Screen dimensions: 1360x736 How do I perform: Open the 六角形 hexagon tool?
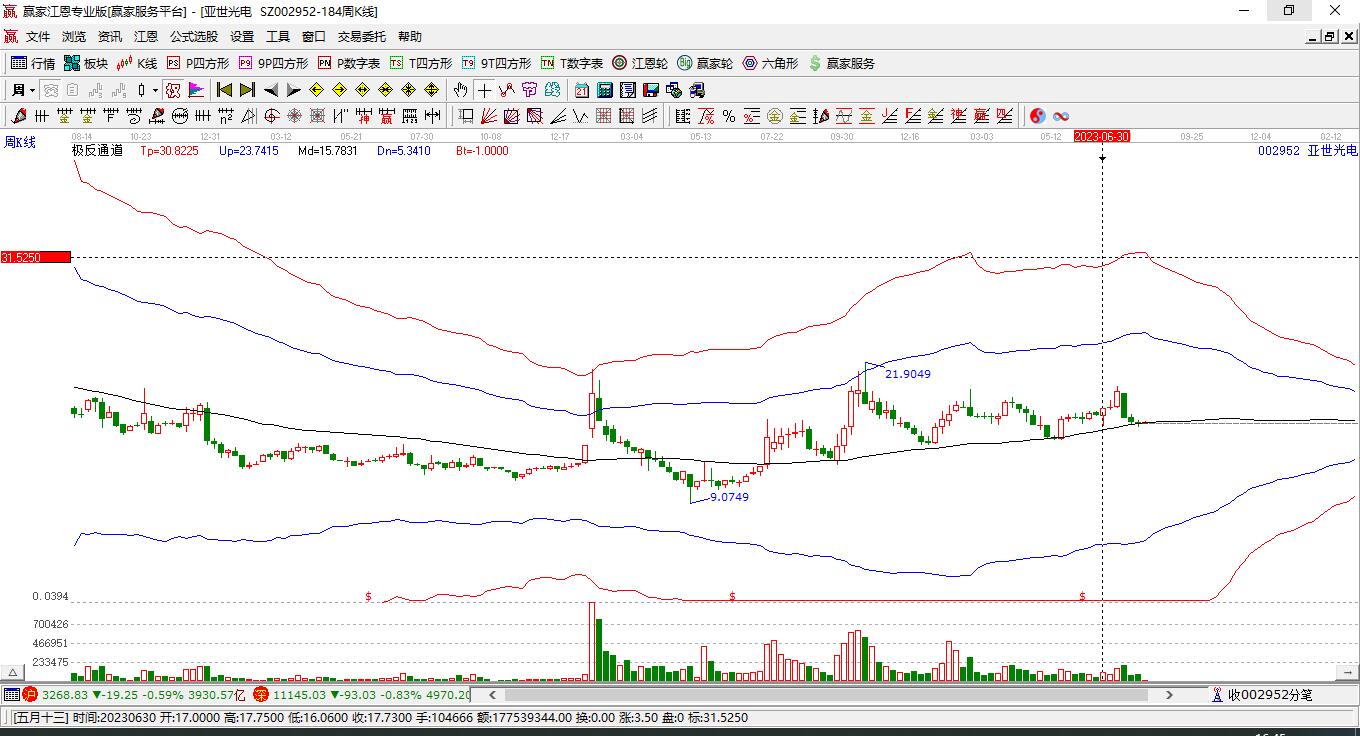point(770,63)
